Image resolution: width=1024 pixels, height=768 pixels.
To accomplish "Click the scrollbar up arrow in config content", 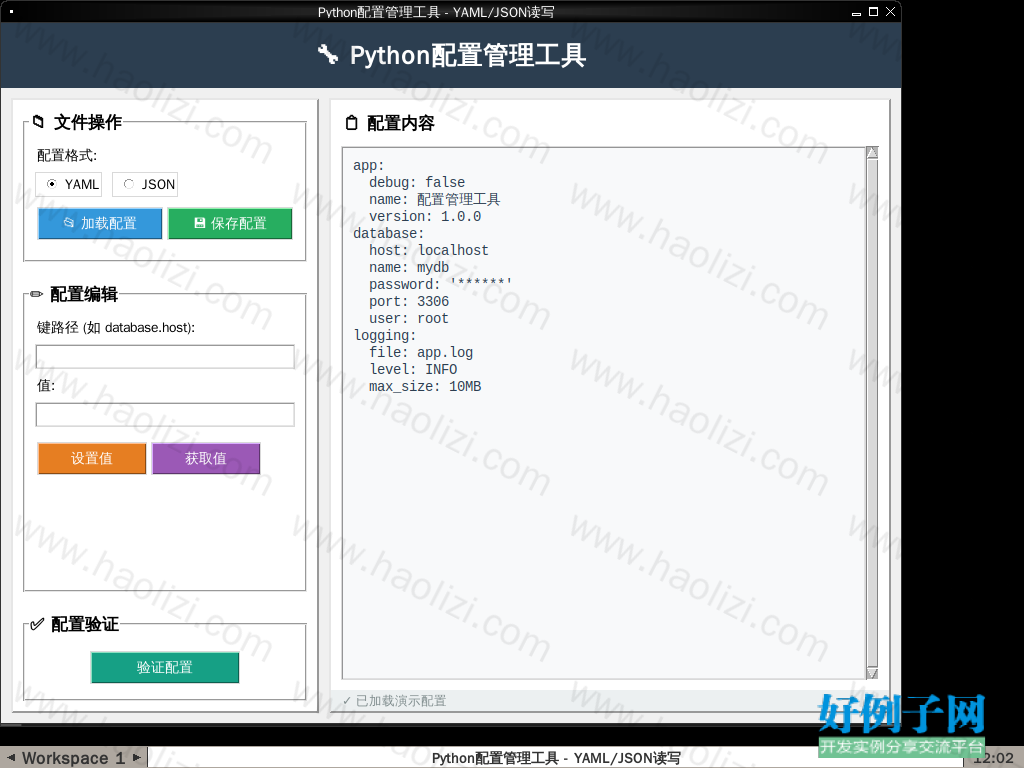I will [x=872, y=153].
